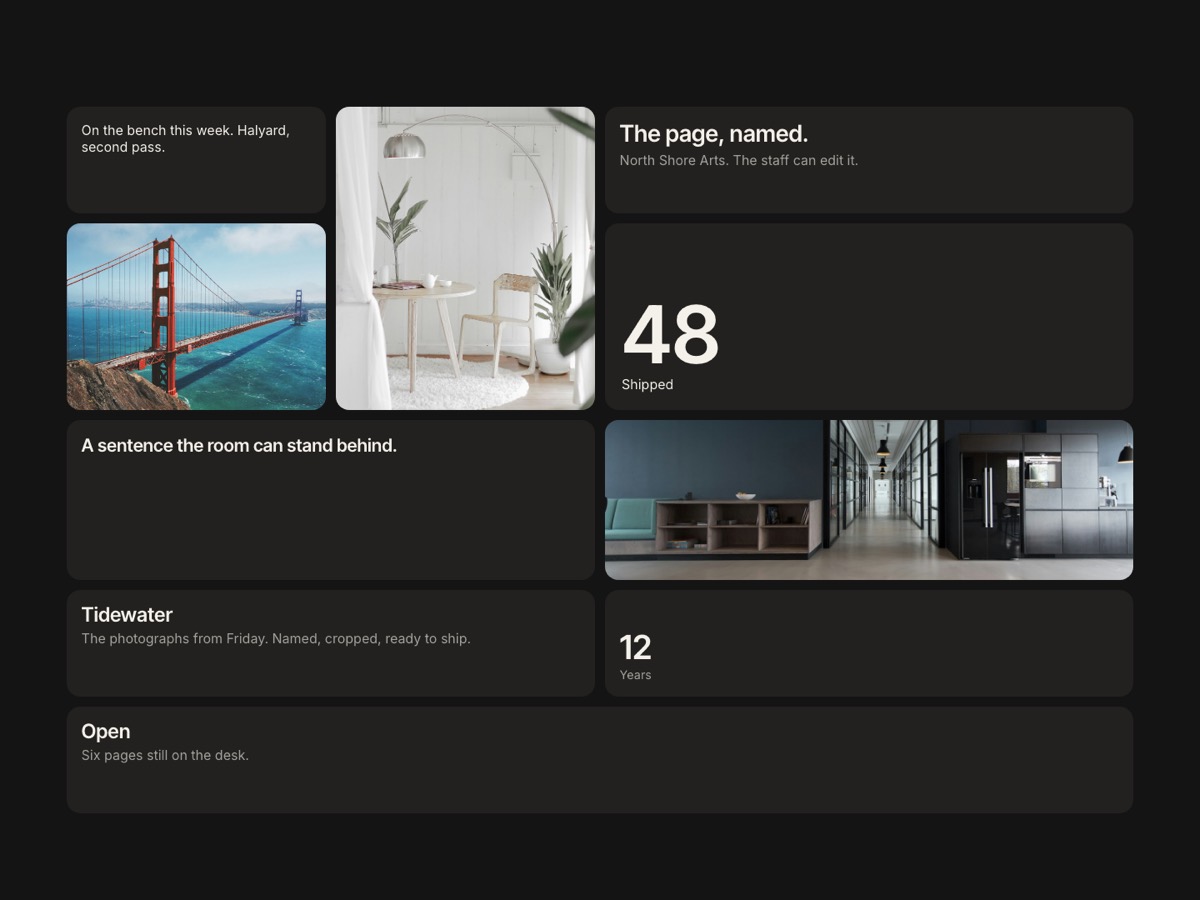The height and width of the screenshot is (900, 1200).
Task: Click 'North Shore Arts. The staff can edit it.'
Action: [x=739, y=160]
